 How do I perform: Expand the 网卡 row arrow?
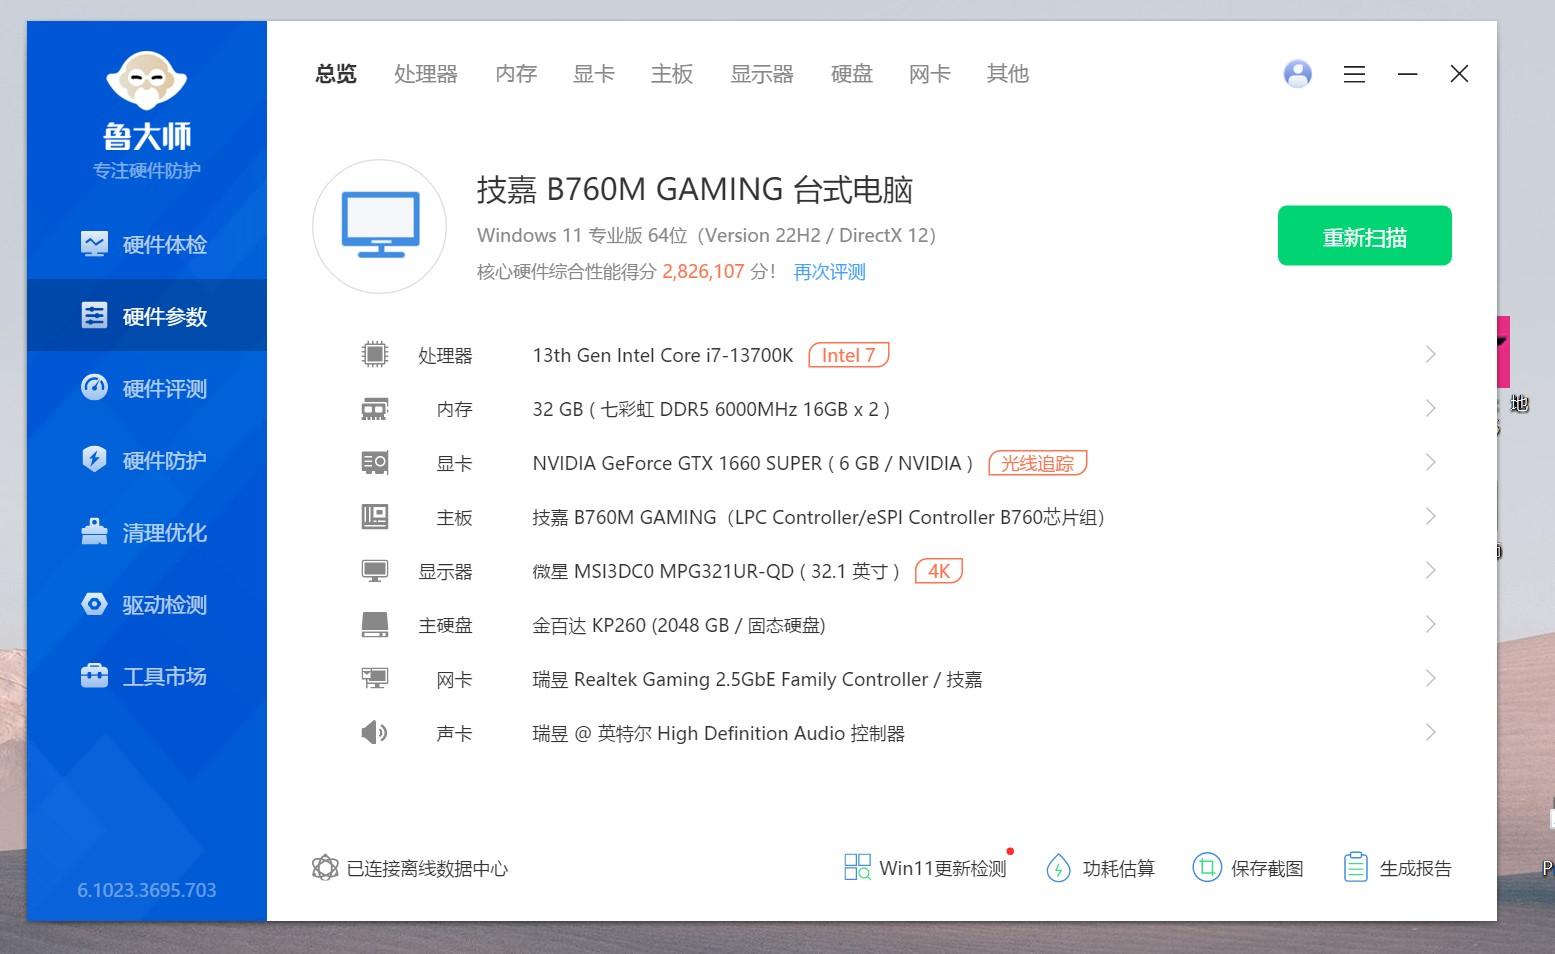[x=1430, y=678]
